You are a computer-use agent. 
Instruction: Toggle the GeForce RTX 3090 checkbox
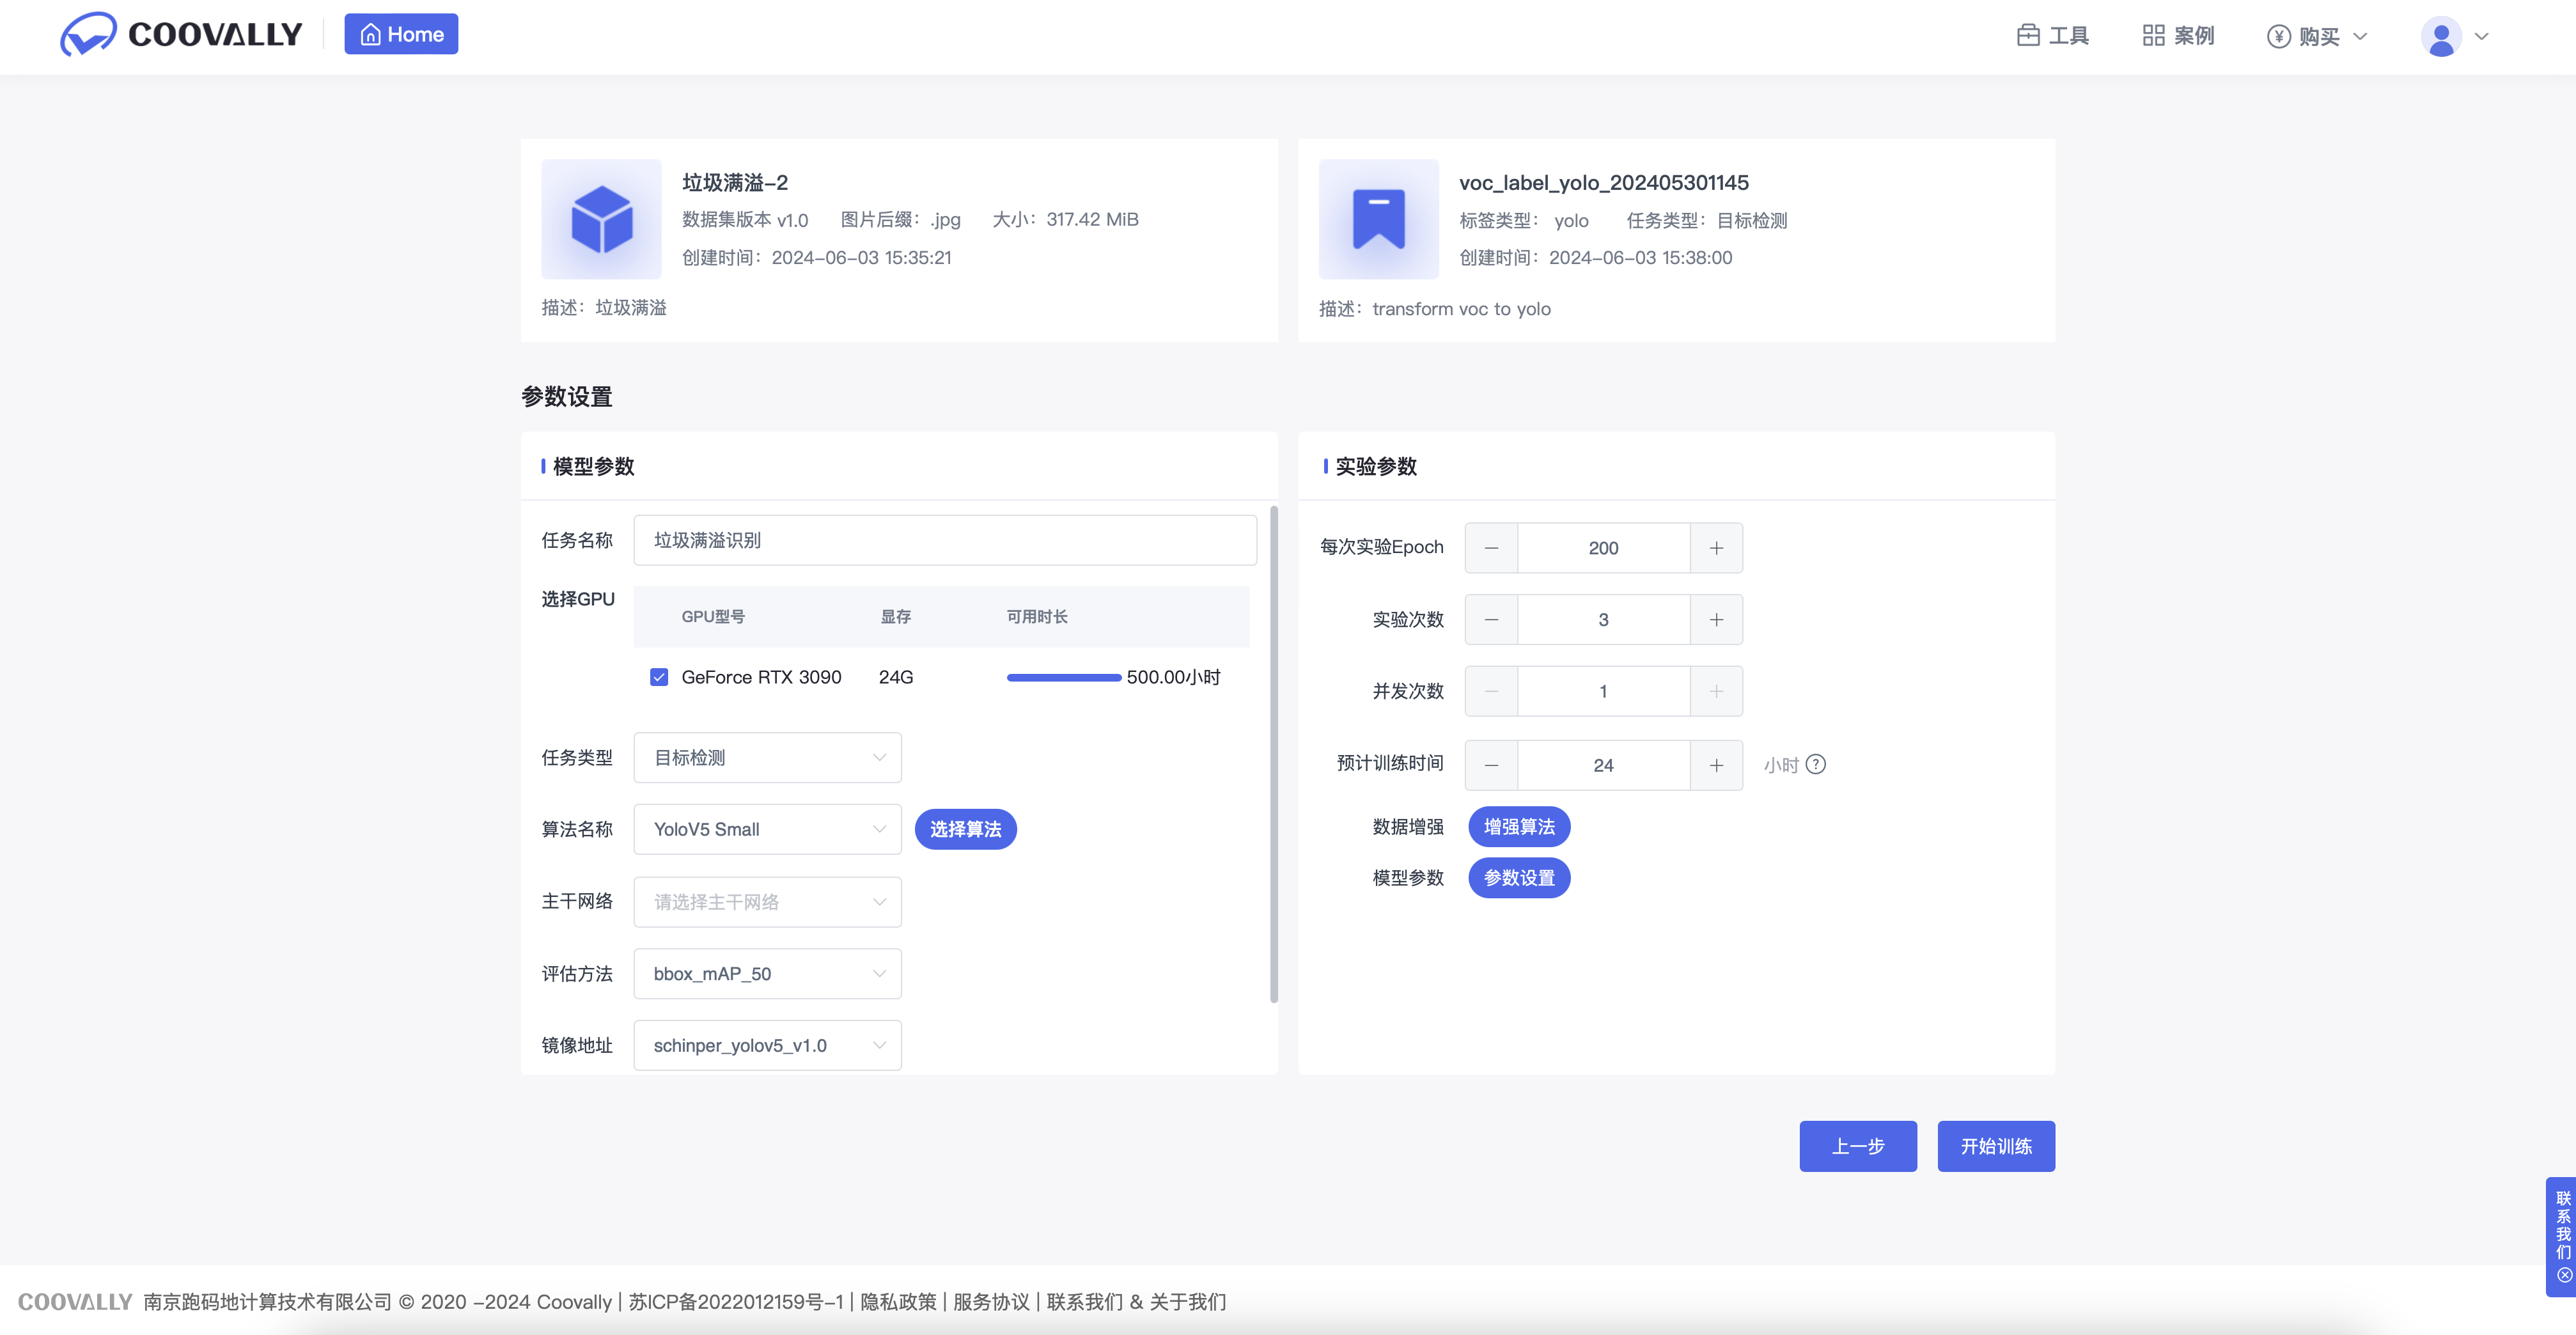pos(659,677)
